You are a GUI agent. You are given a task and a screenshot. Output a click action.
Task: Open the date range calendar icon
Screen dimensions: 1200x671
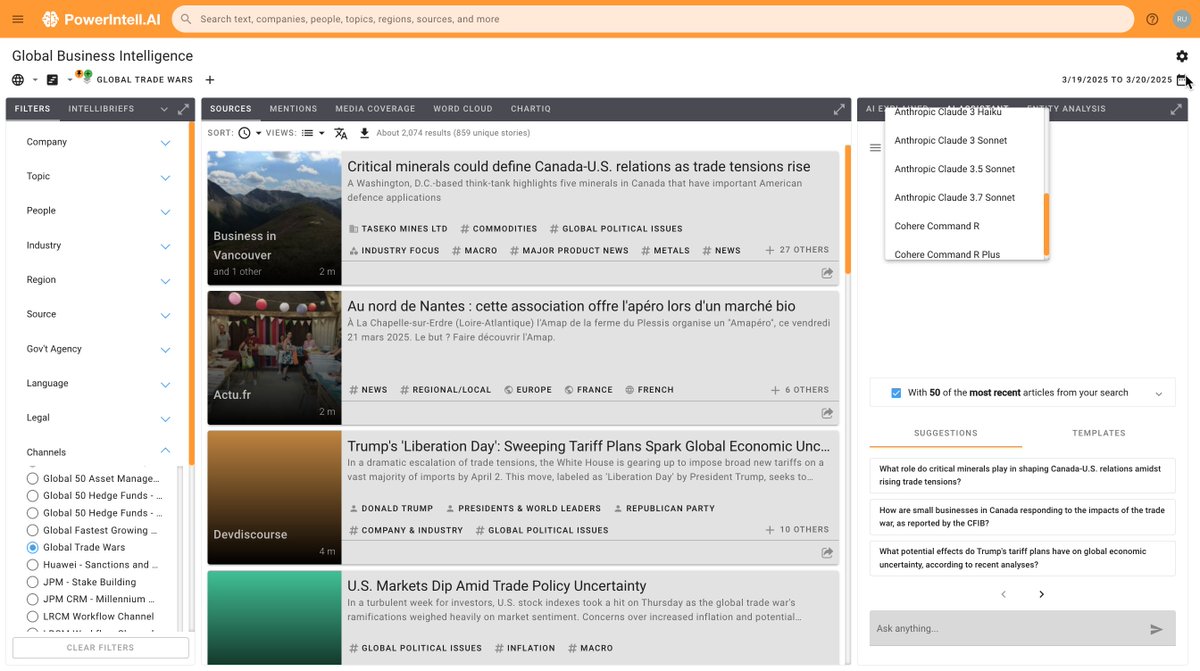click(x=1182, y=80)
